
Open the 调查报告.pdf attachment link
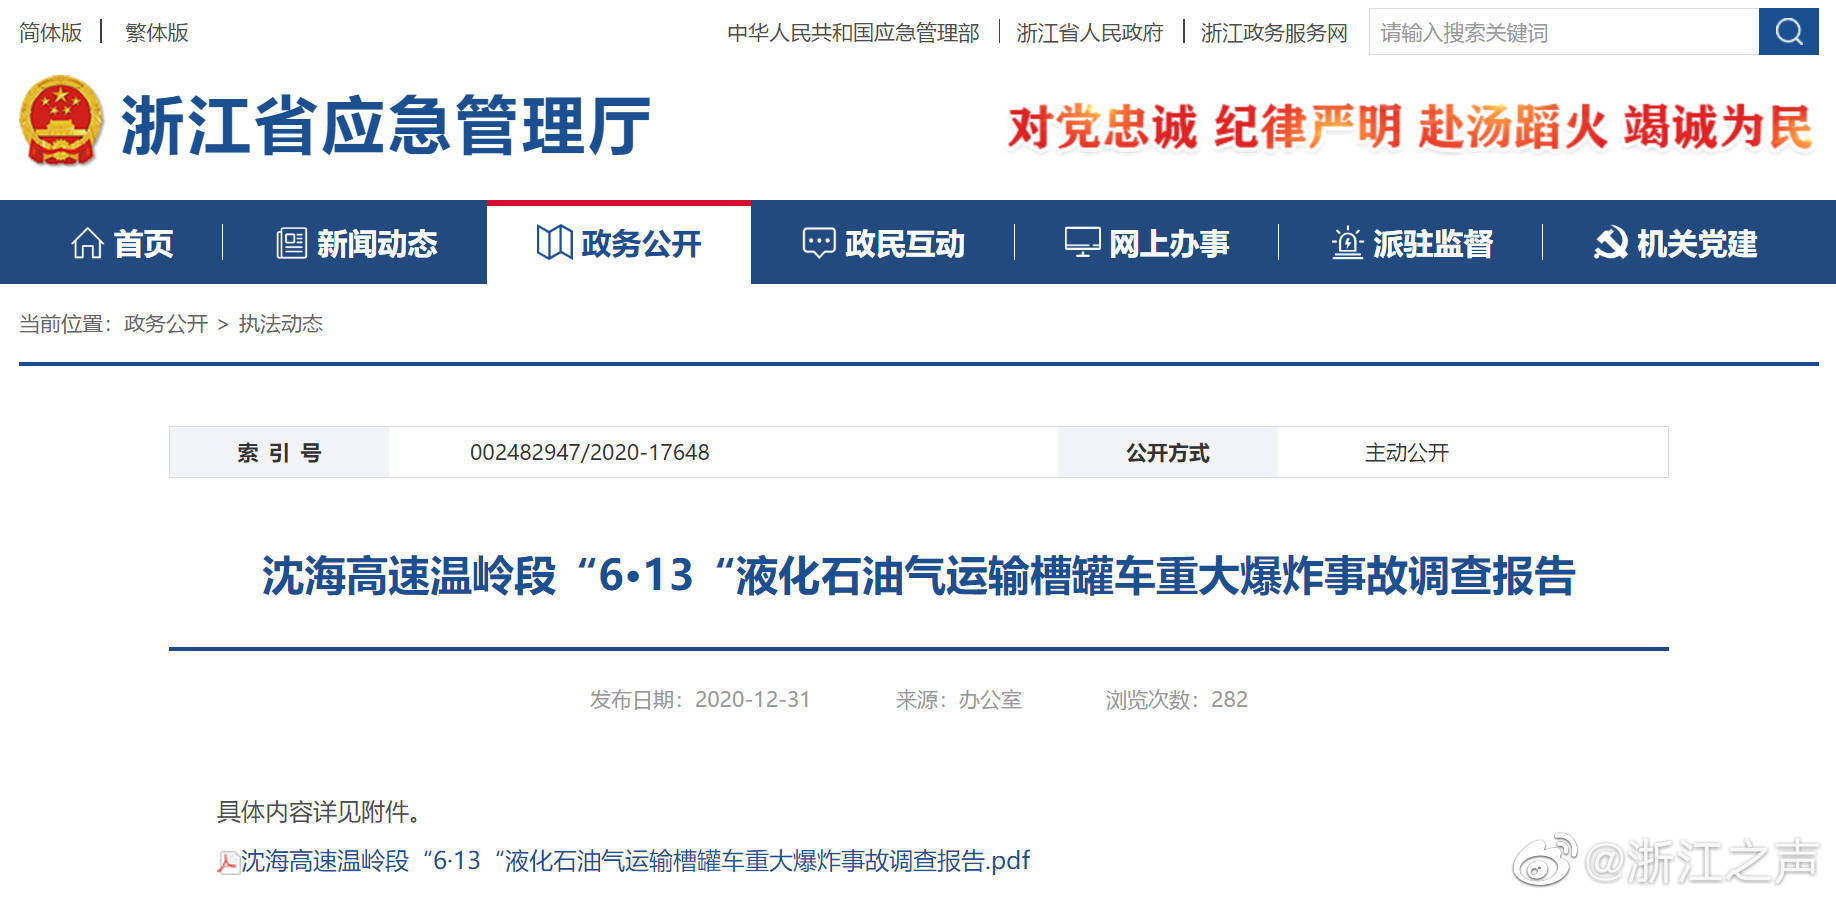(x=635, y=861)
